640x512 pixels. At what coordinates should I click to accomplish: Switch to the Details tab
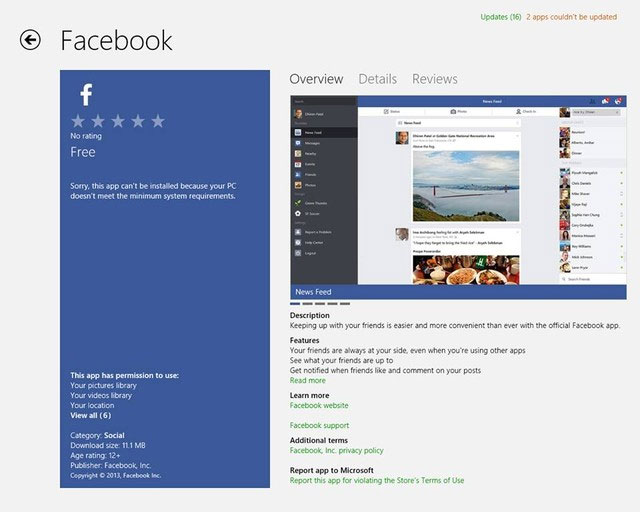pos(378,79)
